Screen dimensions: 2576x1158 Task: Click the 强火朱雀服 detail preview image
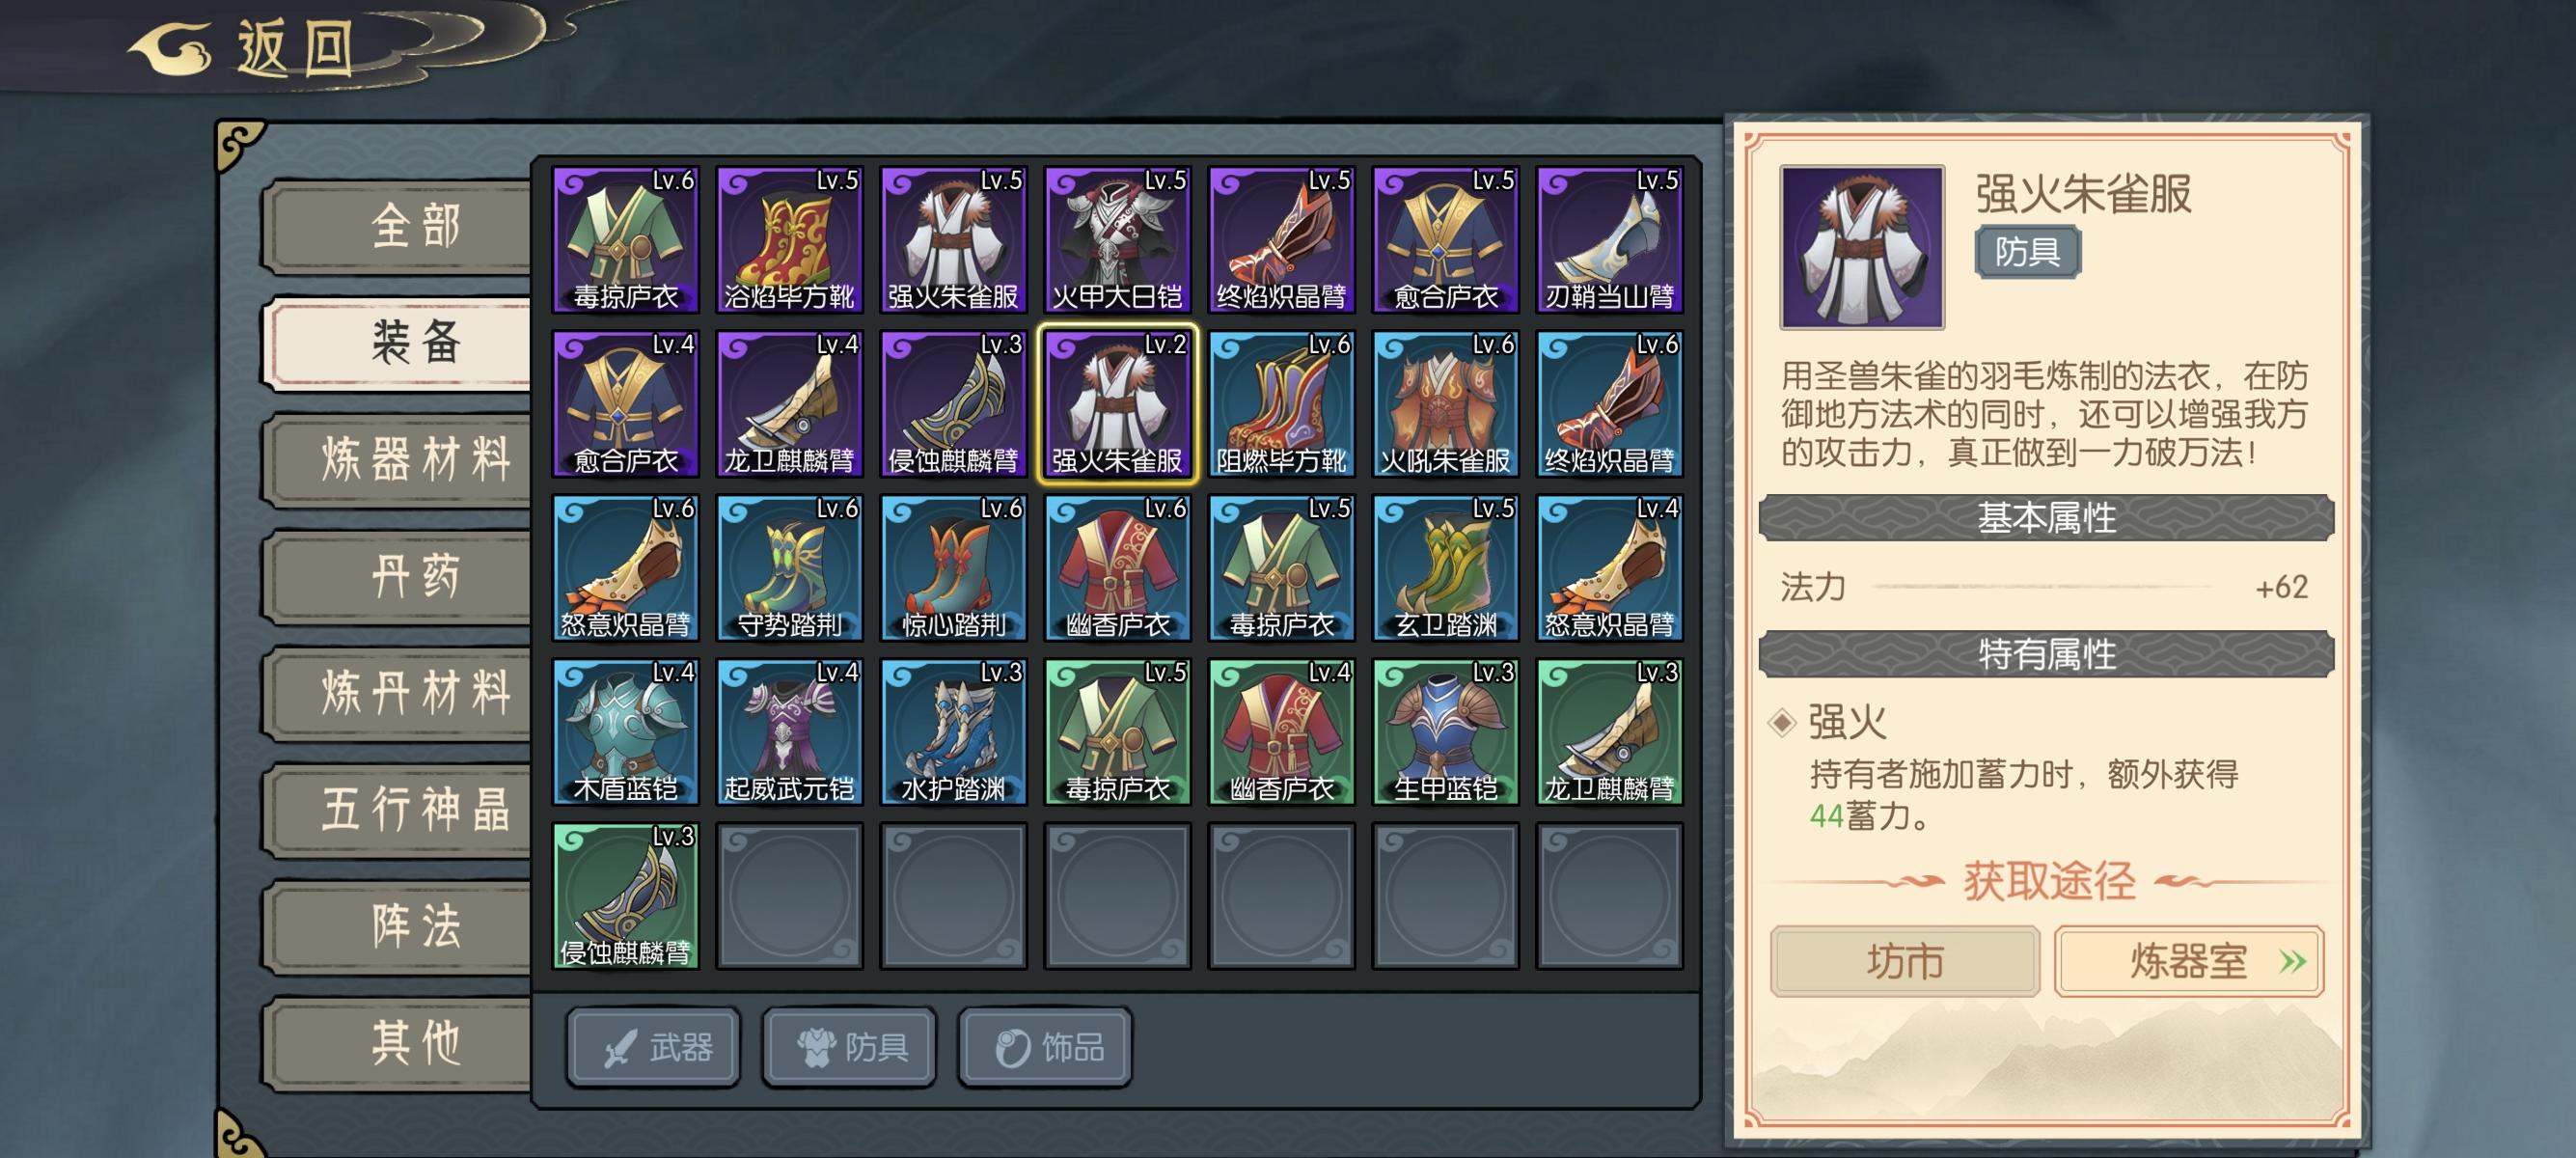[x=1862, y=247]
